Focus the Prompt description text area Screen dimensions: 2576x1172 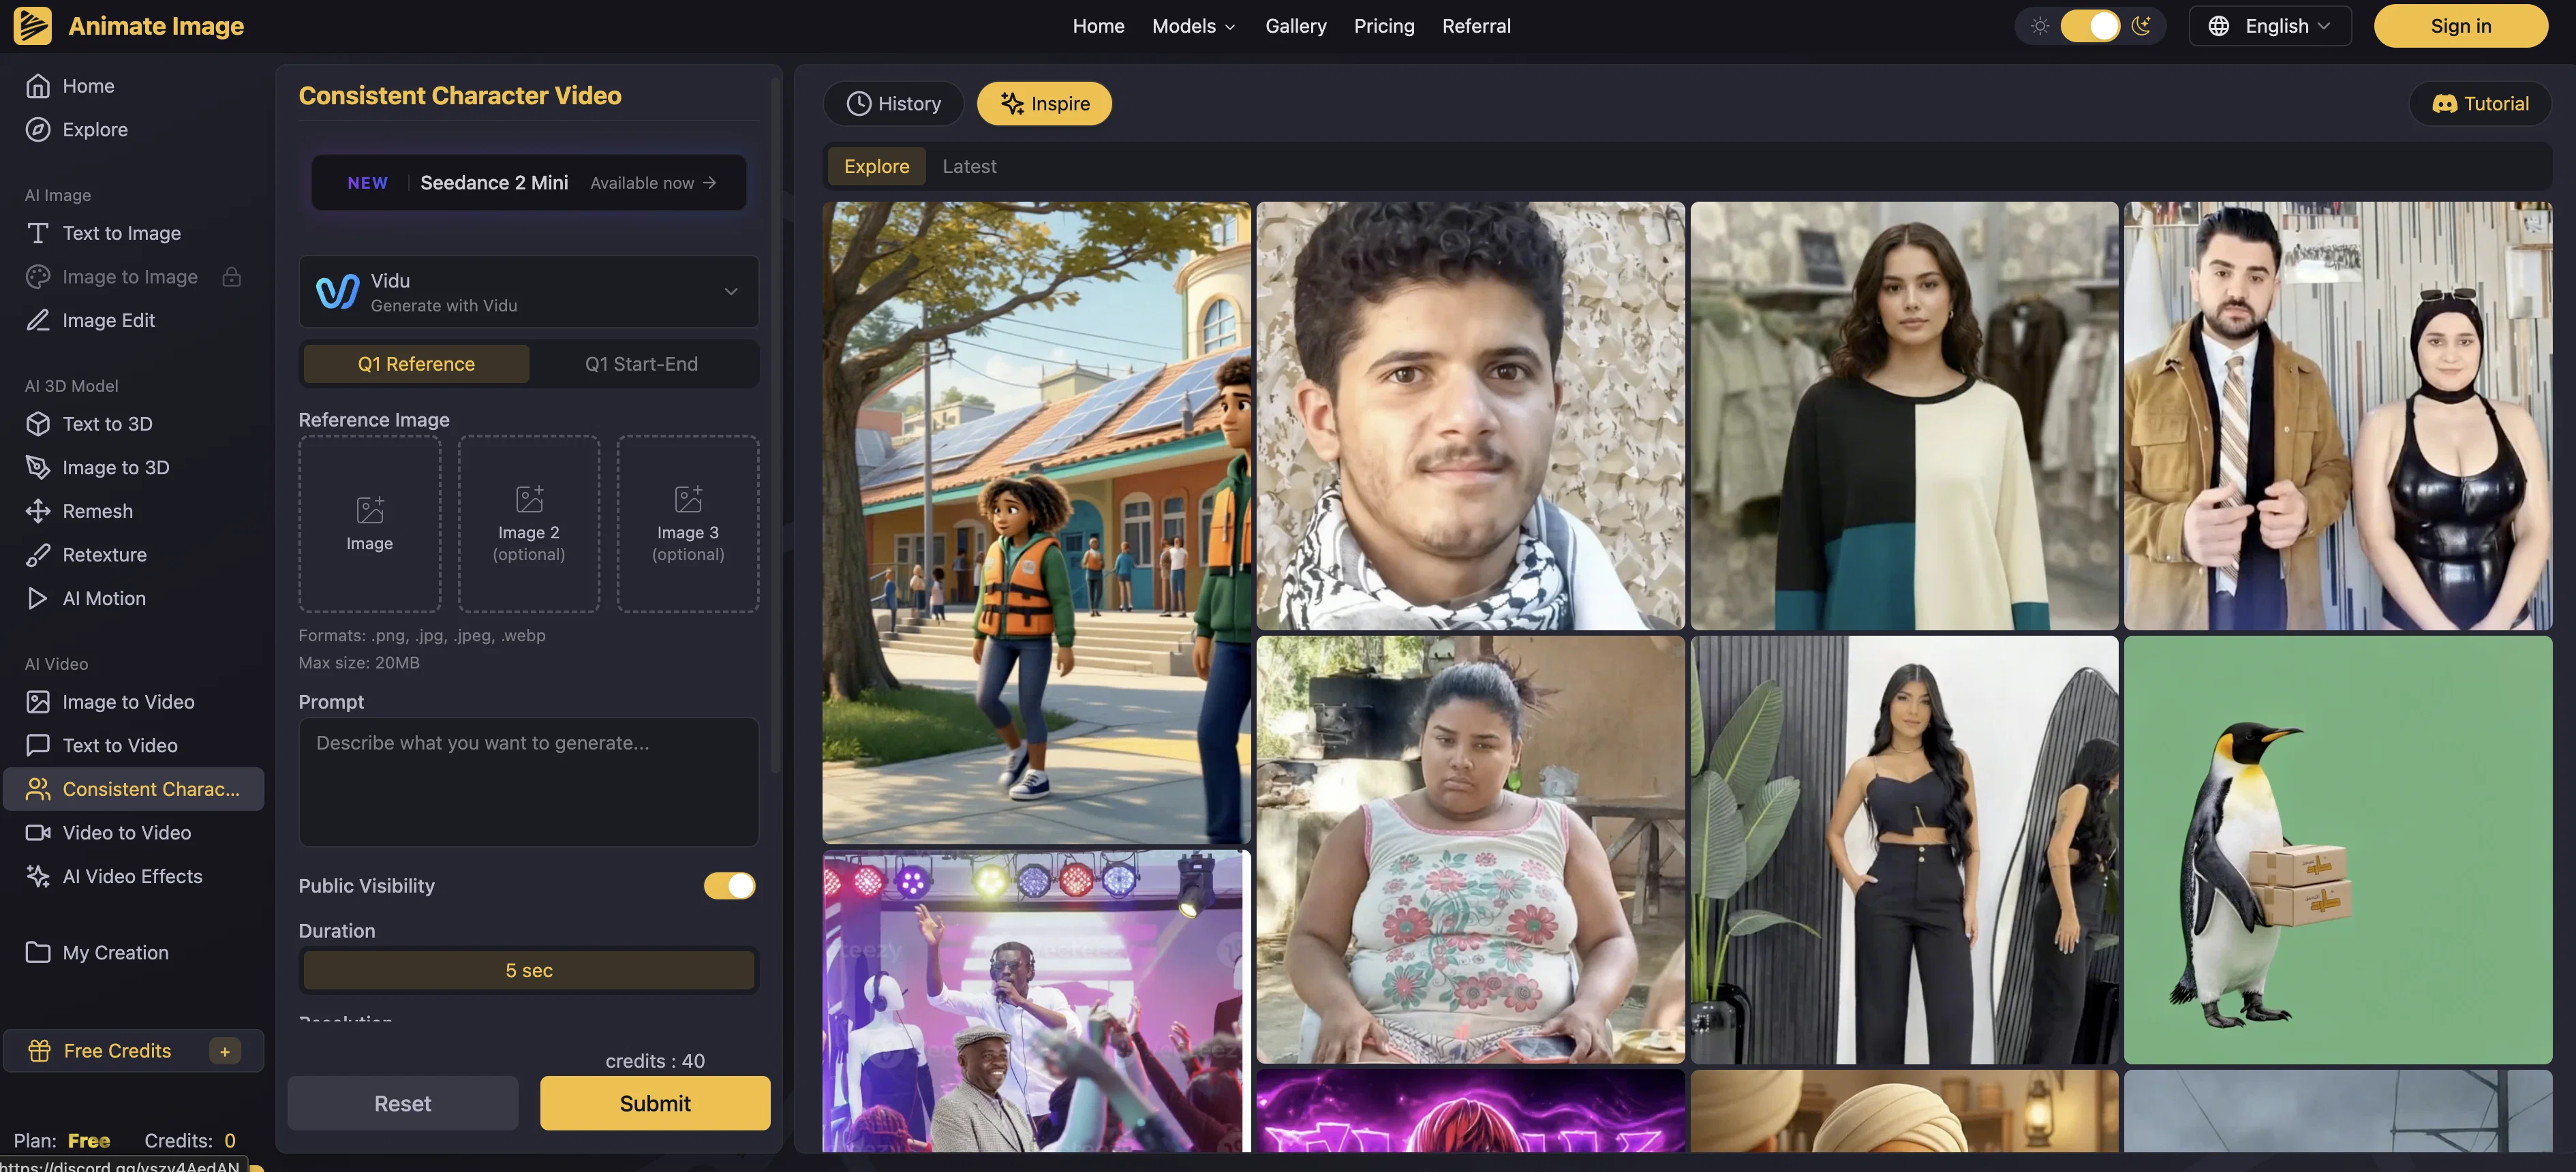click(529, 782)
